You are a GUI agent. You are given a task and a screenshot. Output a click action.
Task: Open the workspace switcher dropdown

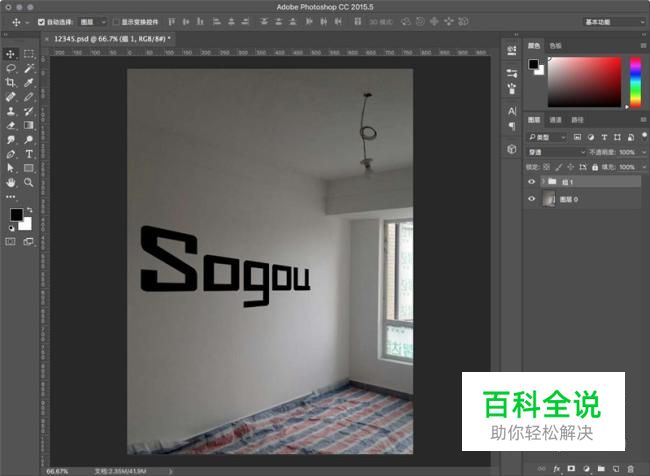tap(614, 22)
